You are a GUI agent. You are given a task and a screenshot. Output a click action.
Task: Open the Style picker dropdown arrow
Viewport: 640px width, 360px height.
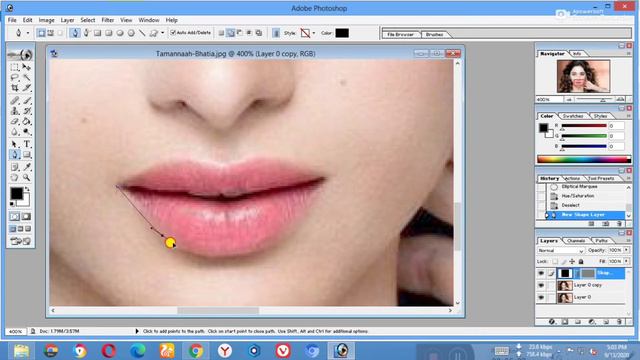(314, 33)
